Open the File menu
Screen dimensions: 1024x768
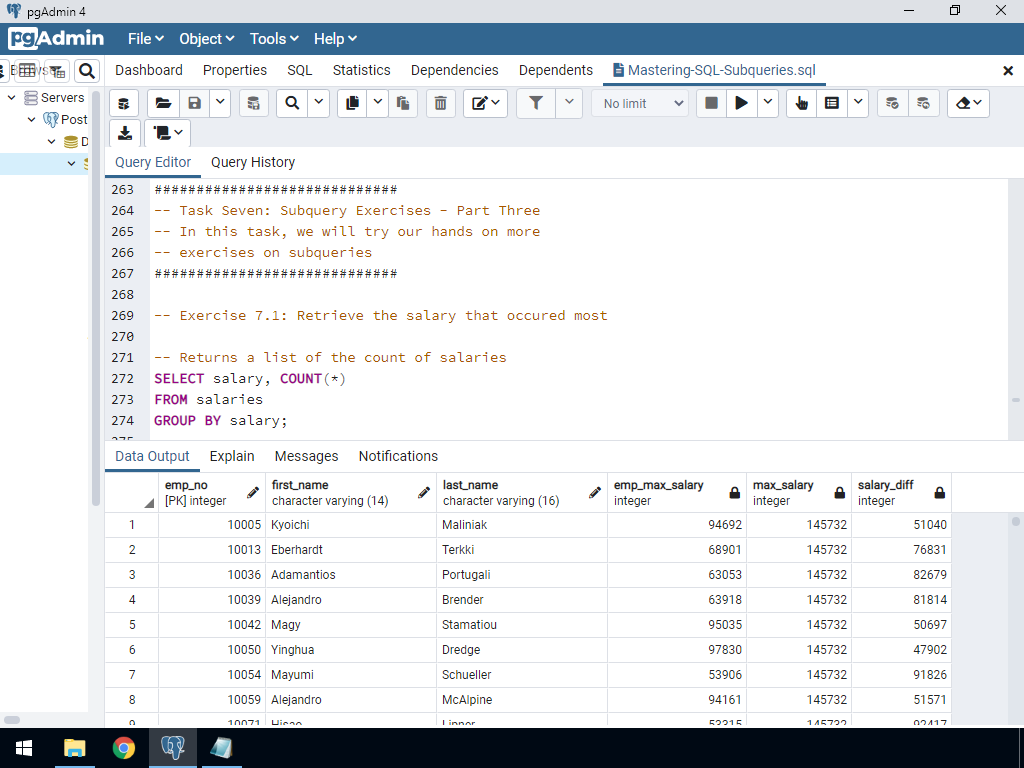click(x=145, y=39)
